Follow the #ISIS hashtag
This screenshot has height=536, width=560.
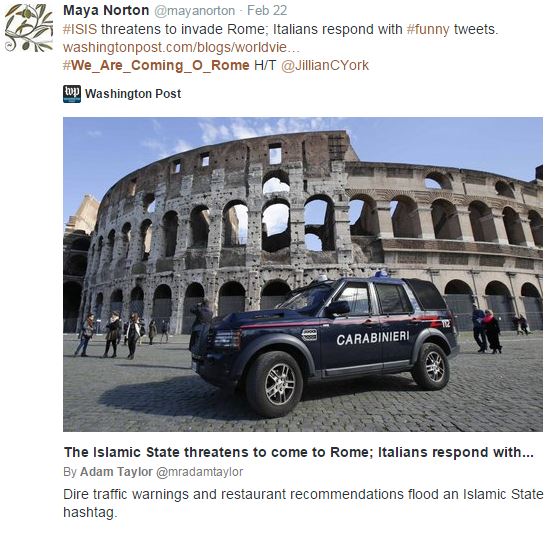pos(80,29)
